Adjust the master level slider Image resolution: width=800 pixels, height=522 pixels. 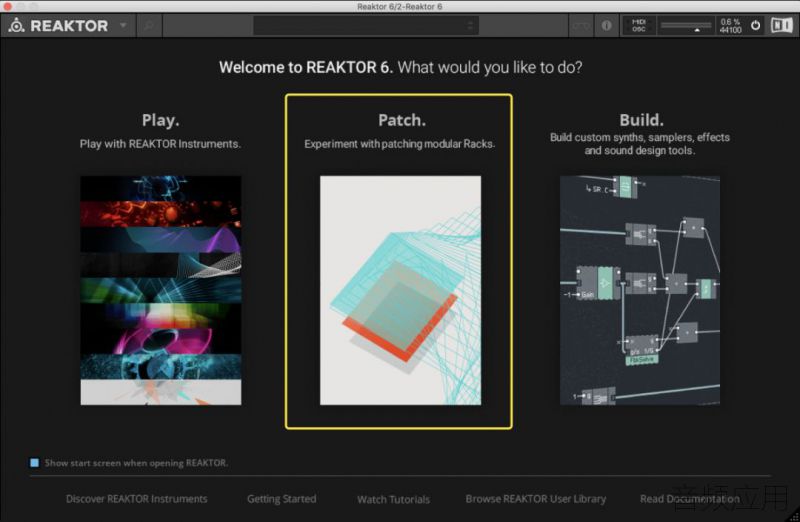[x=686, y=26]
